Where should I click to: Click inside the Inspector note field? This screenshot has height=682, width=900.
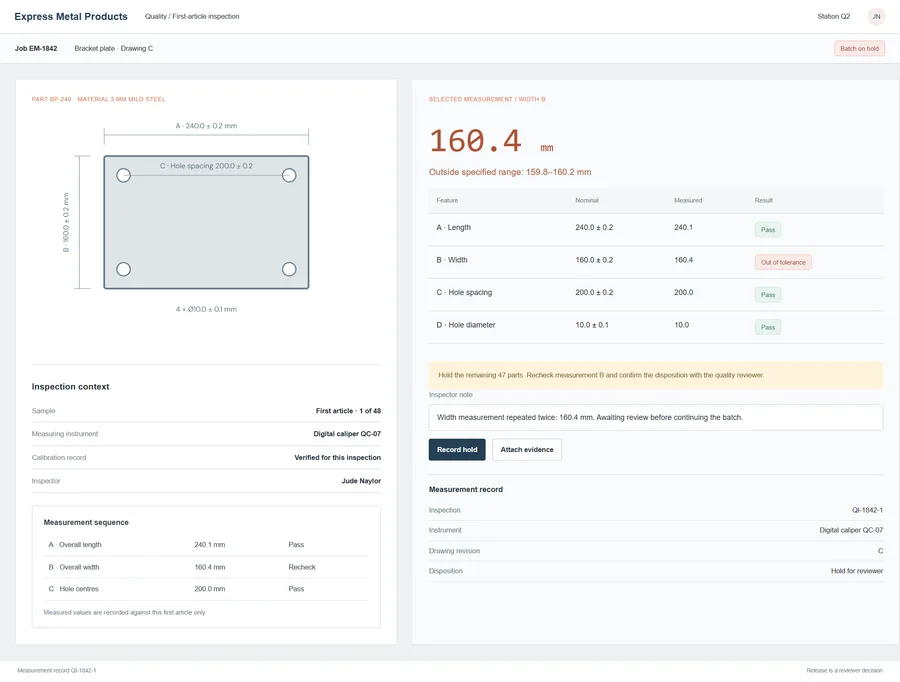pos(655,417)
